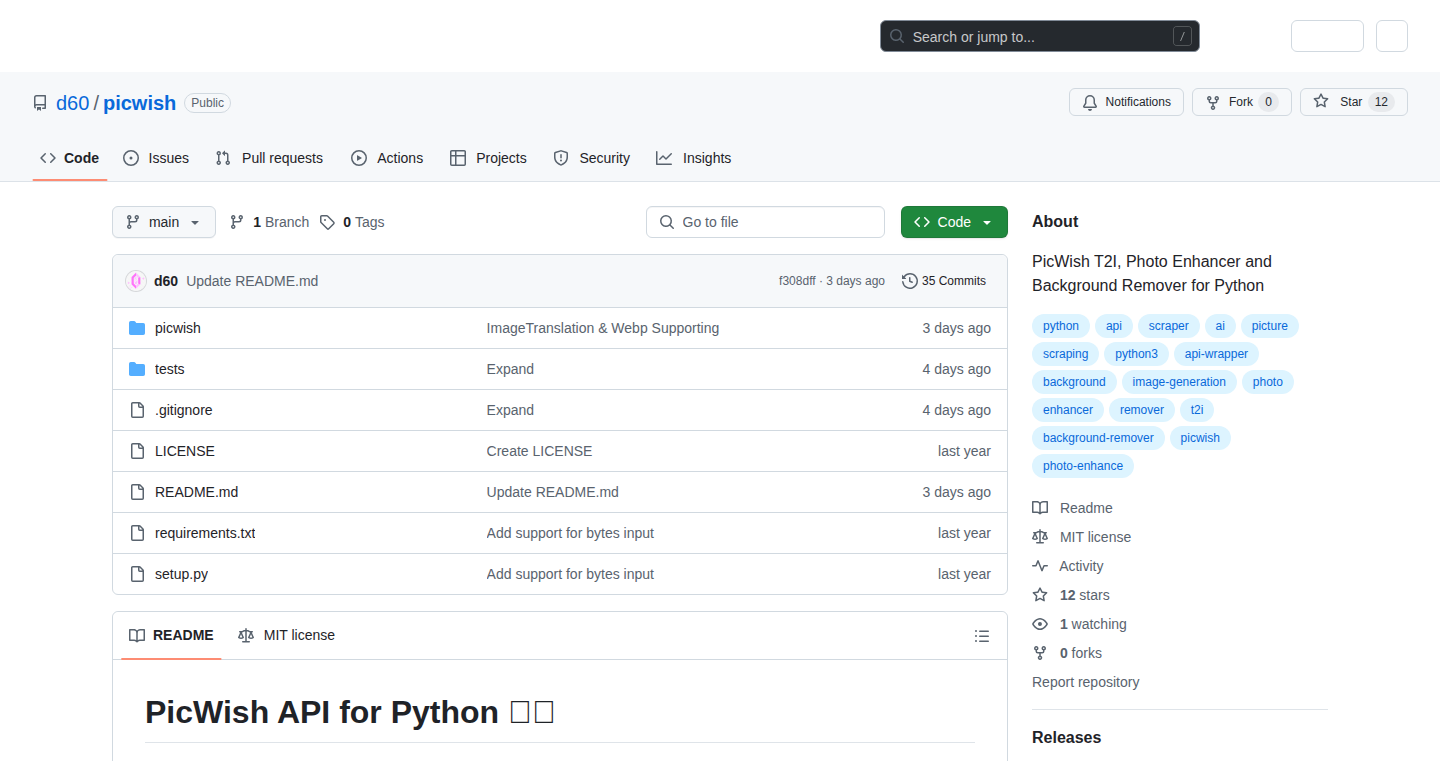Focus the Go to file input
This screenshot has height=761, width=1440.
pyautogui.click(x=765, y=222)
